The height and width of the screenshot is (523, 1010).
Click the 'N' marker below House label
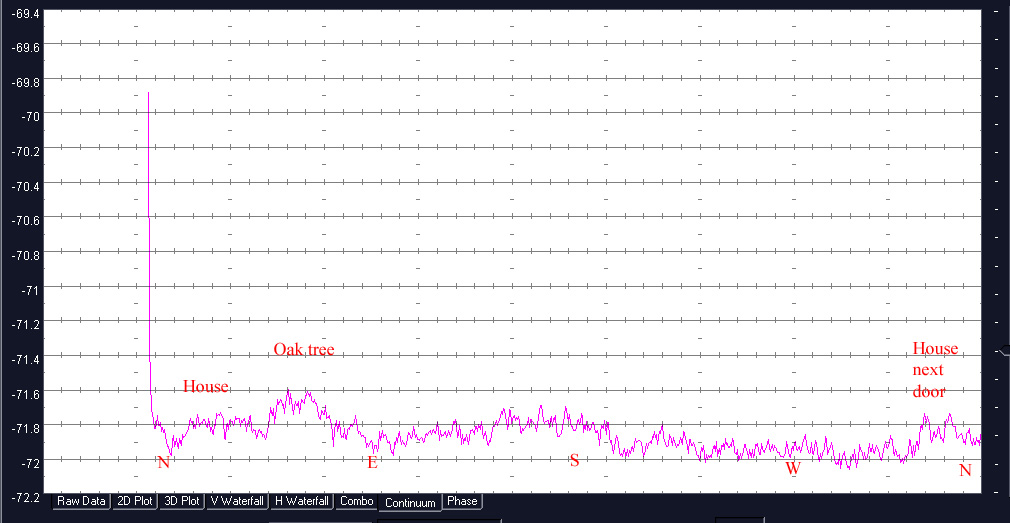[163, 462]
